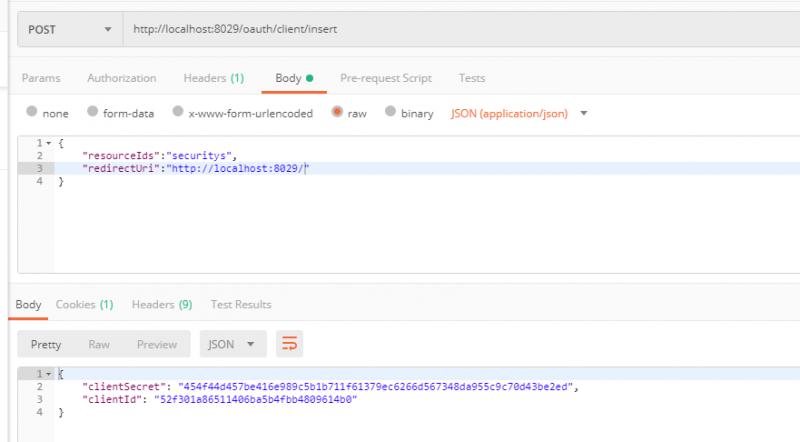Open the request Headers (1) tab

pos(214,78)
